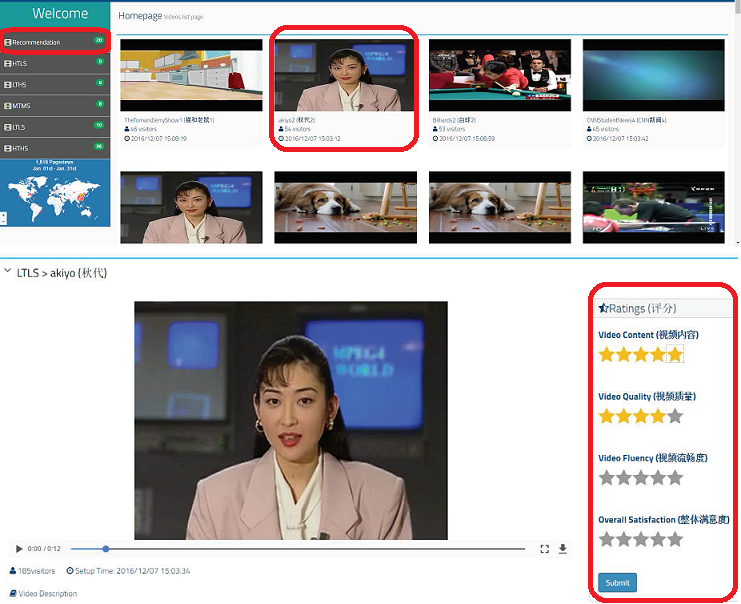
Task: Open the Billiards2 video thumbnail
Action: [x=499, y=75]
